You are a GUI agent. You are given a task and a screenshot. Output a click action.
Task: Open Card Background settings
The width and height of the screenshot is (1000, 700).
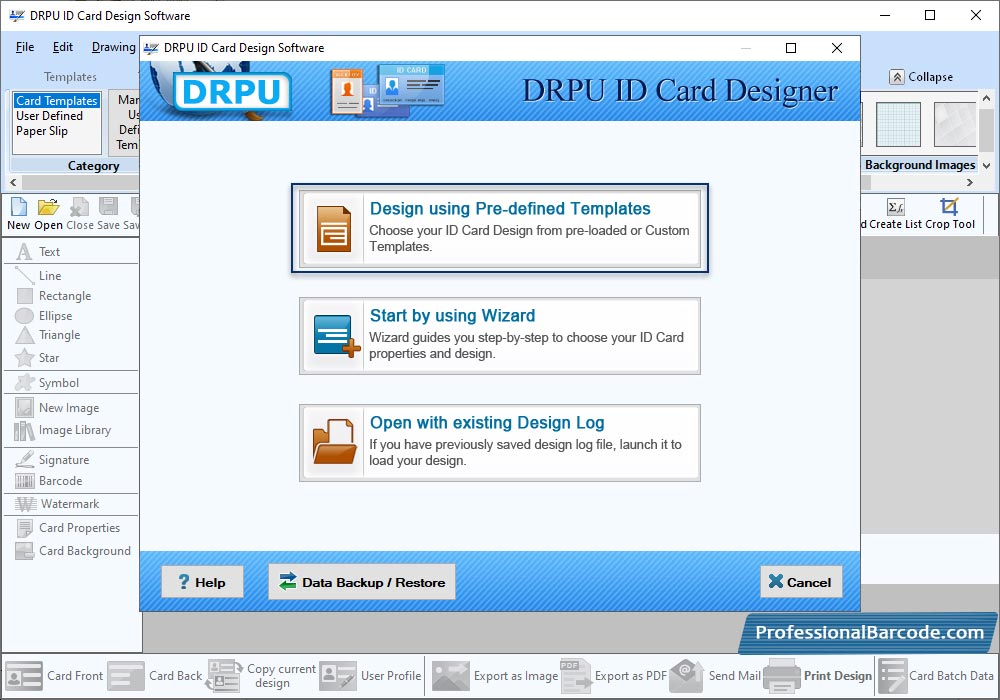pos(73,551)
